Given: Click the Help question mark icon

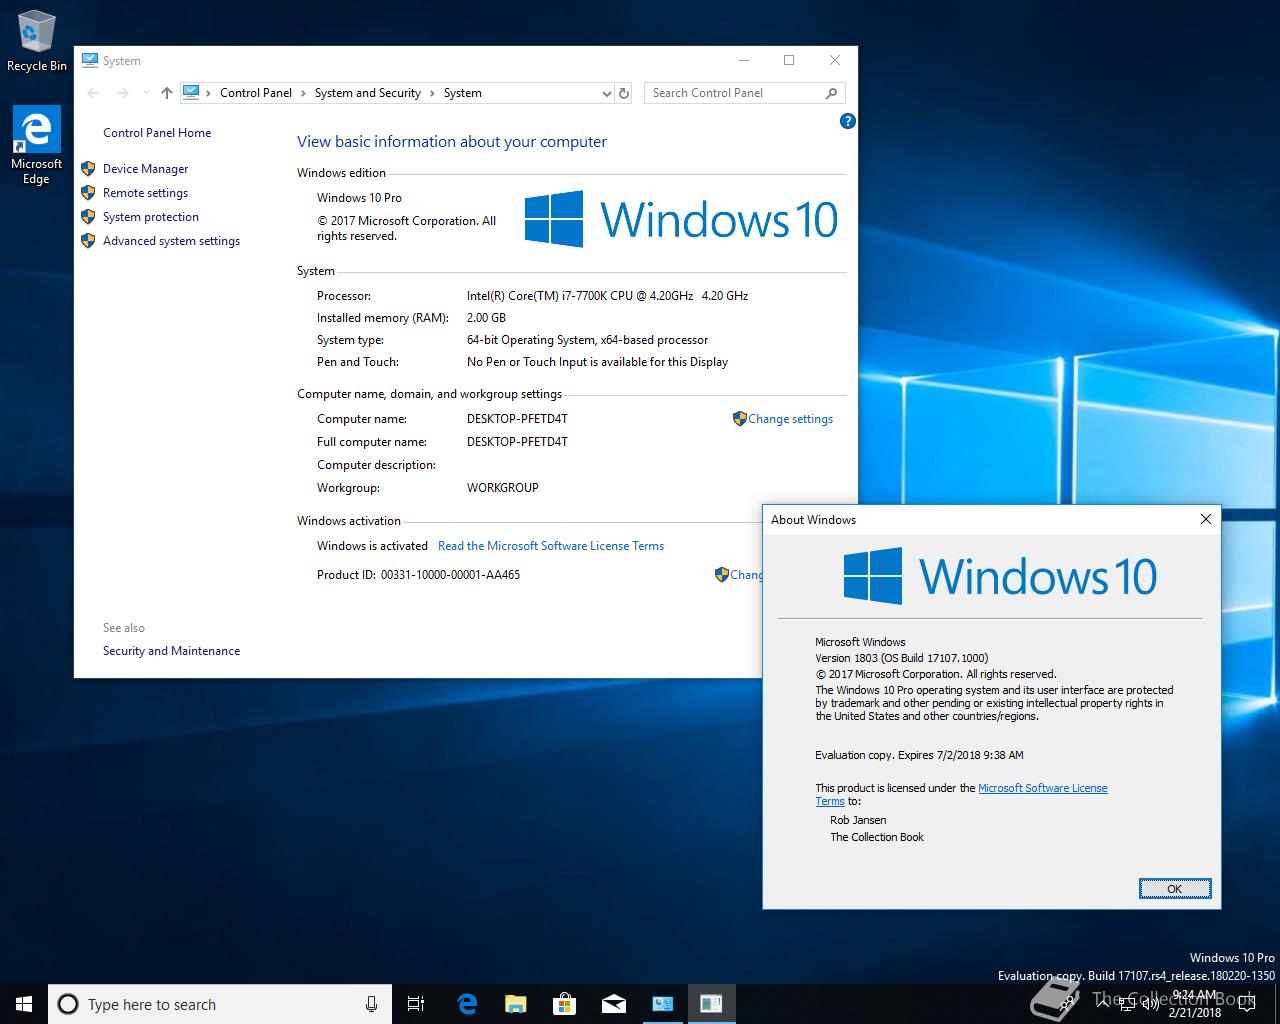Looking at the screenshot, I should (848, 121).
